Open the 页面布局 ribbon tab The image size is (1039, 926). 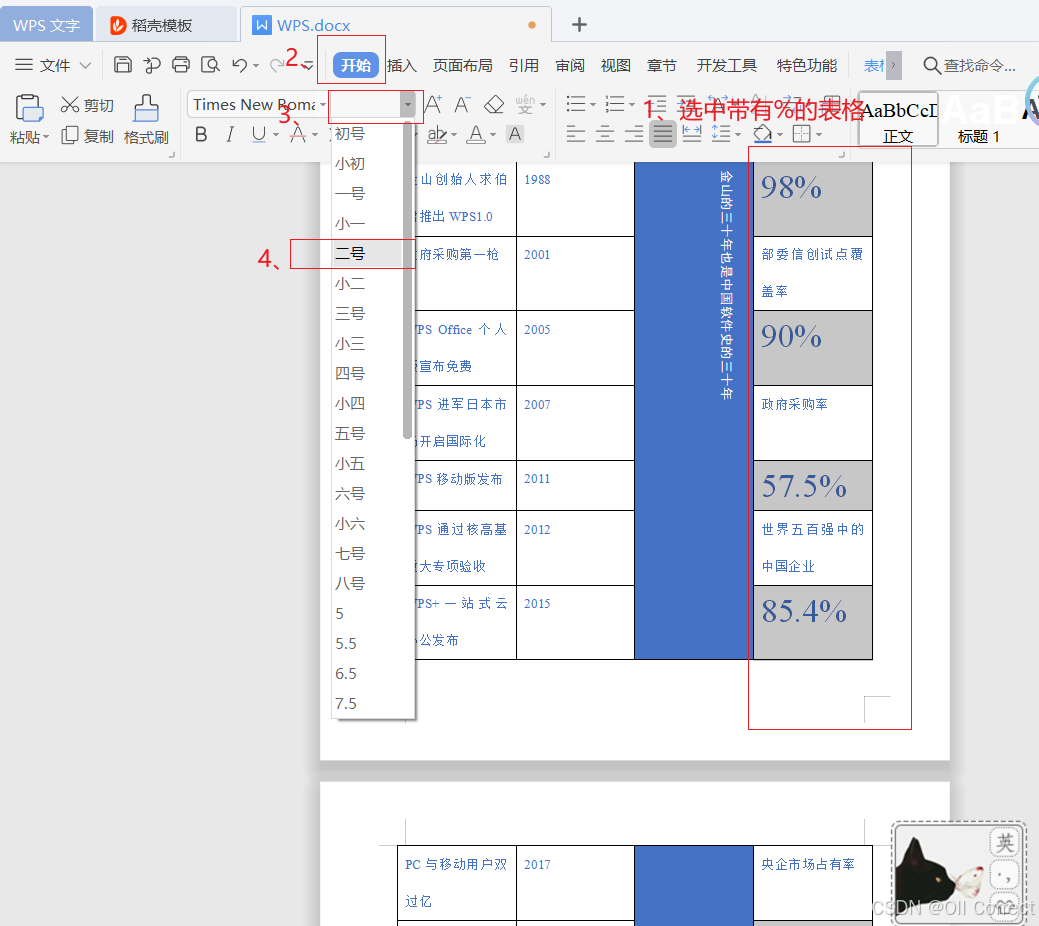463,66
